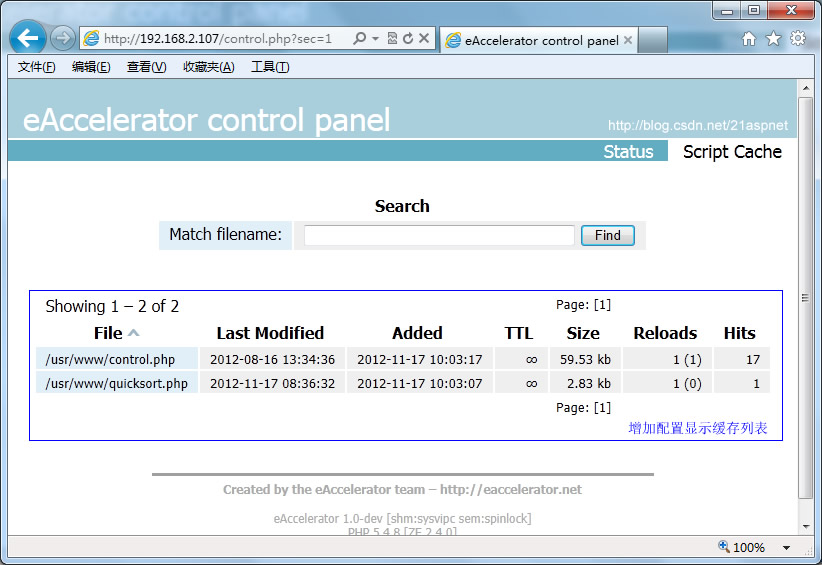Image resolution: width=822 pixels, height=565 pixels.
Task: Sort by File column header
Action: click(108, 333)
